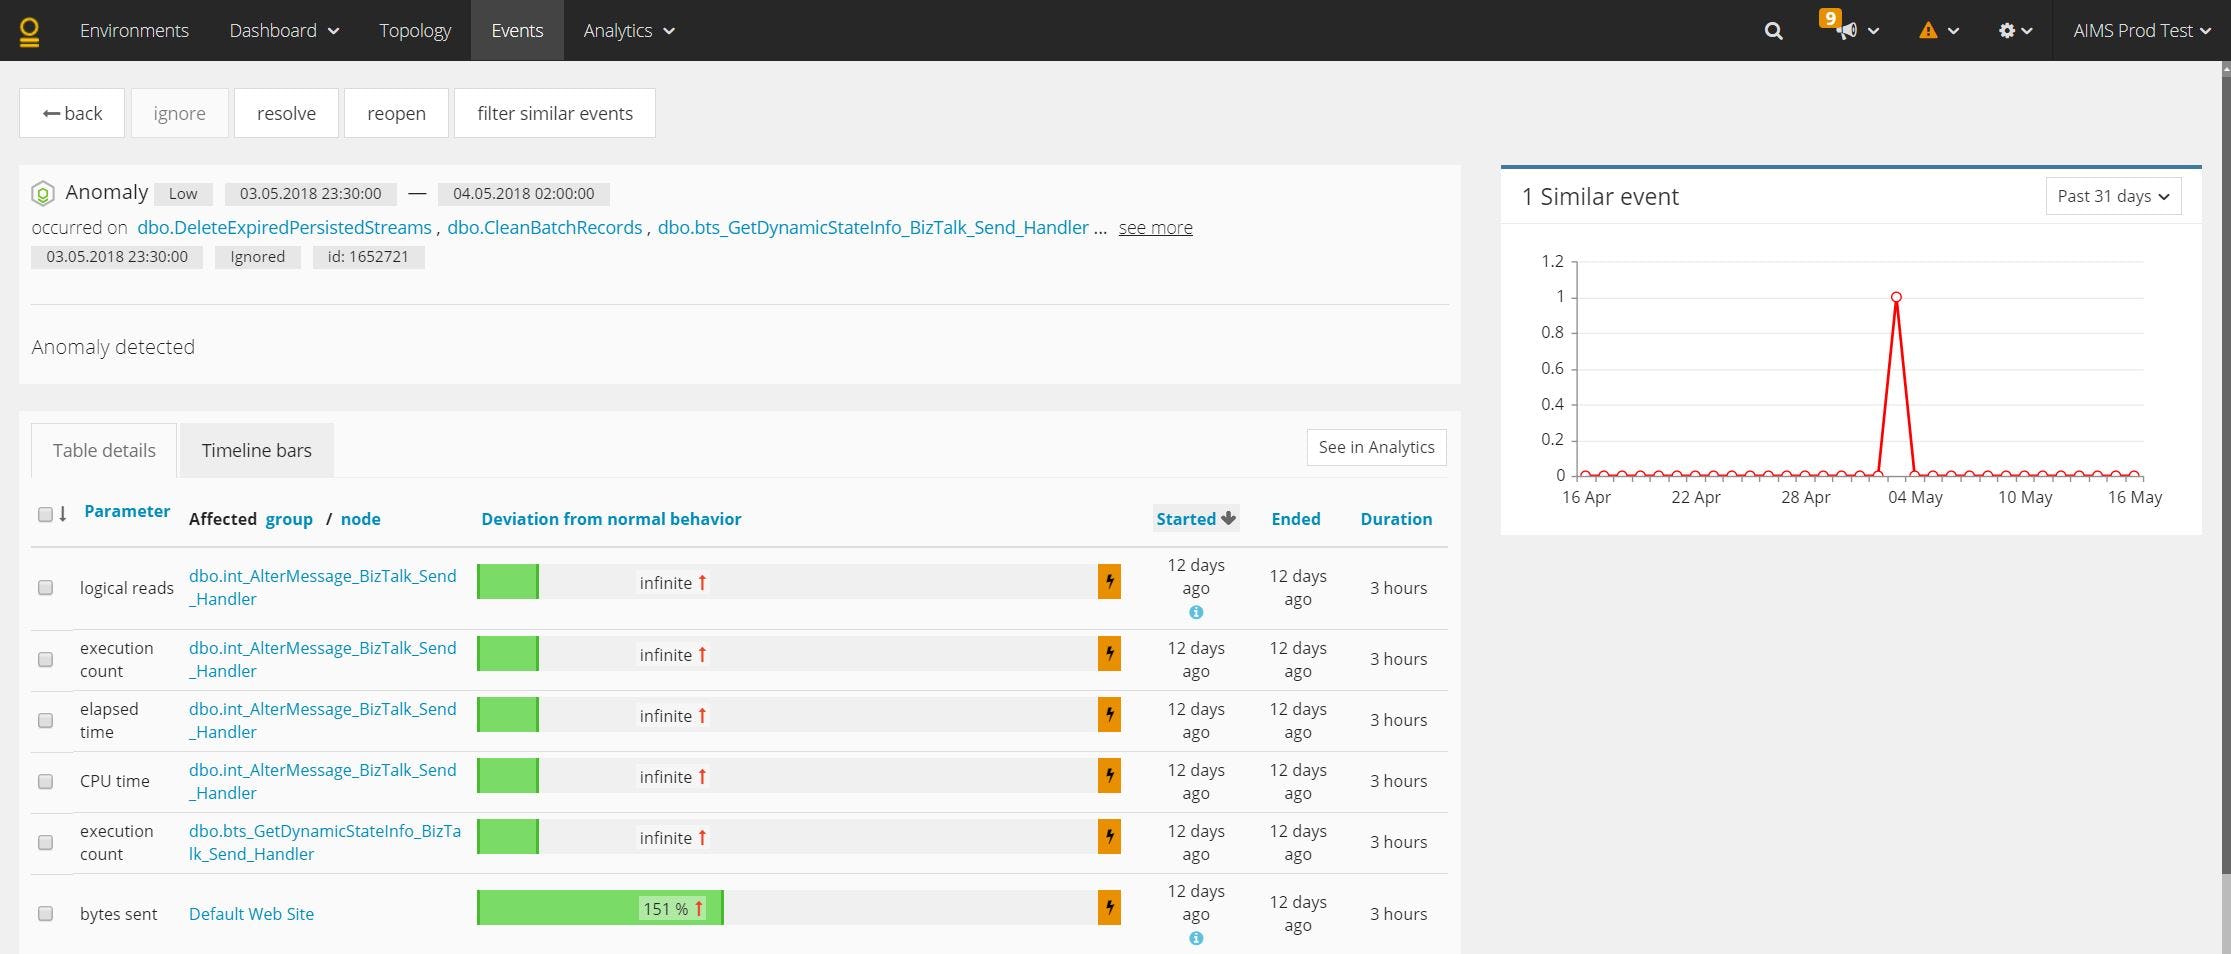Screen dimensions: 2231x954
Task: Open the Past 31 days dropdown
Action: pyautogui.click(x=2112, y=195)
